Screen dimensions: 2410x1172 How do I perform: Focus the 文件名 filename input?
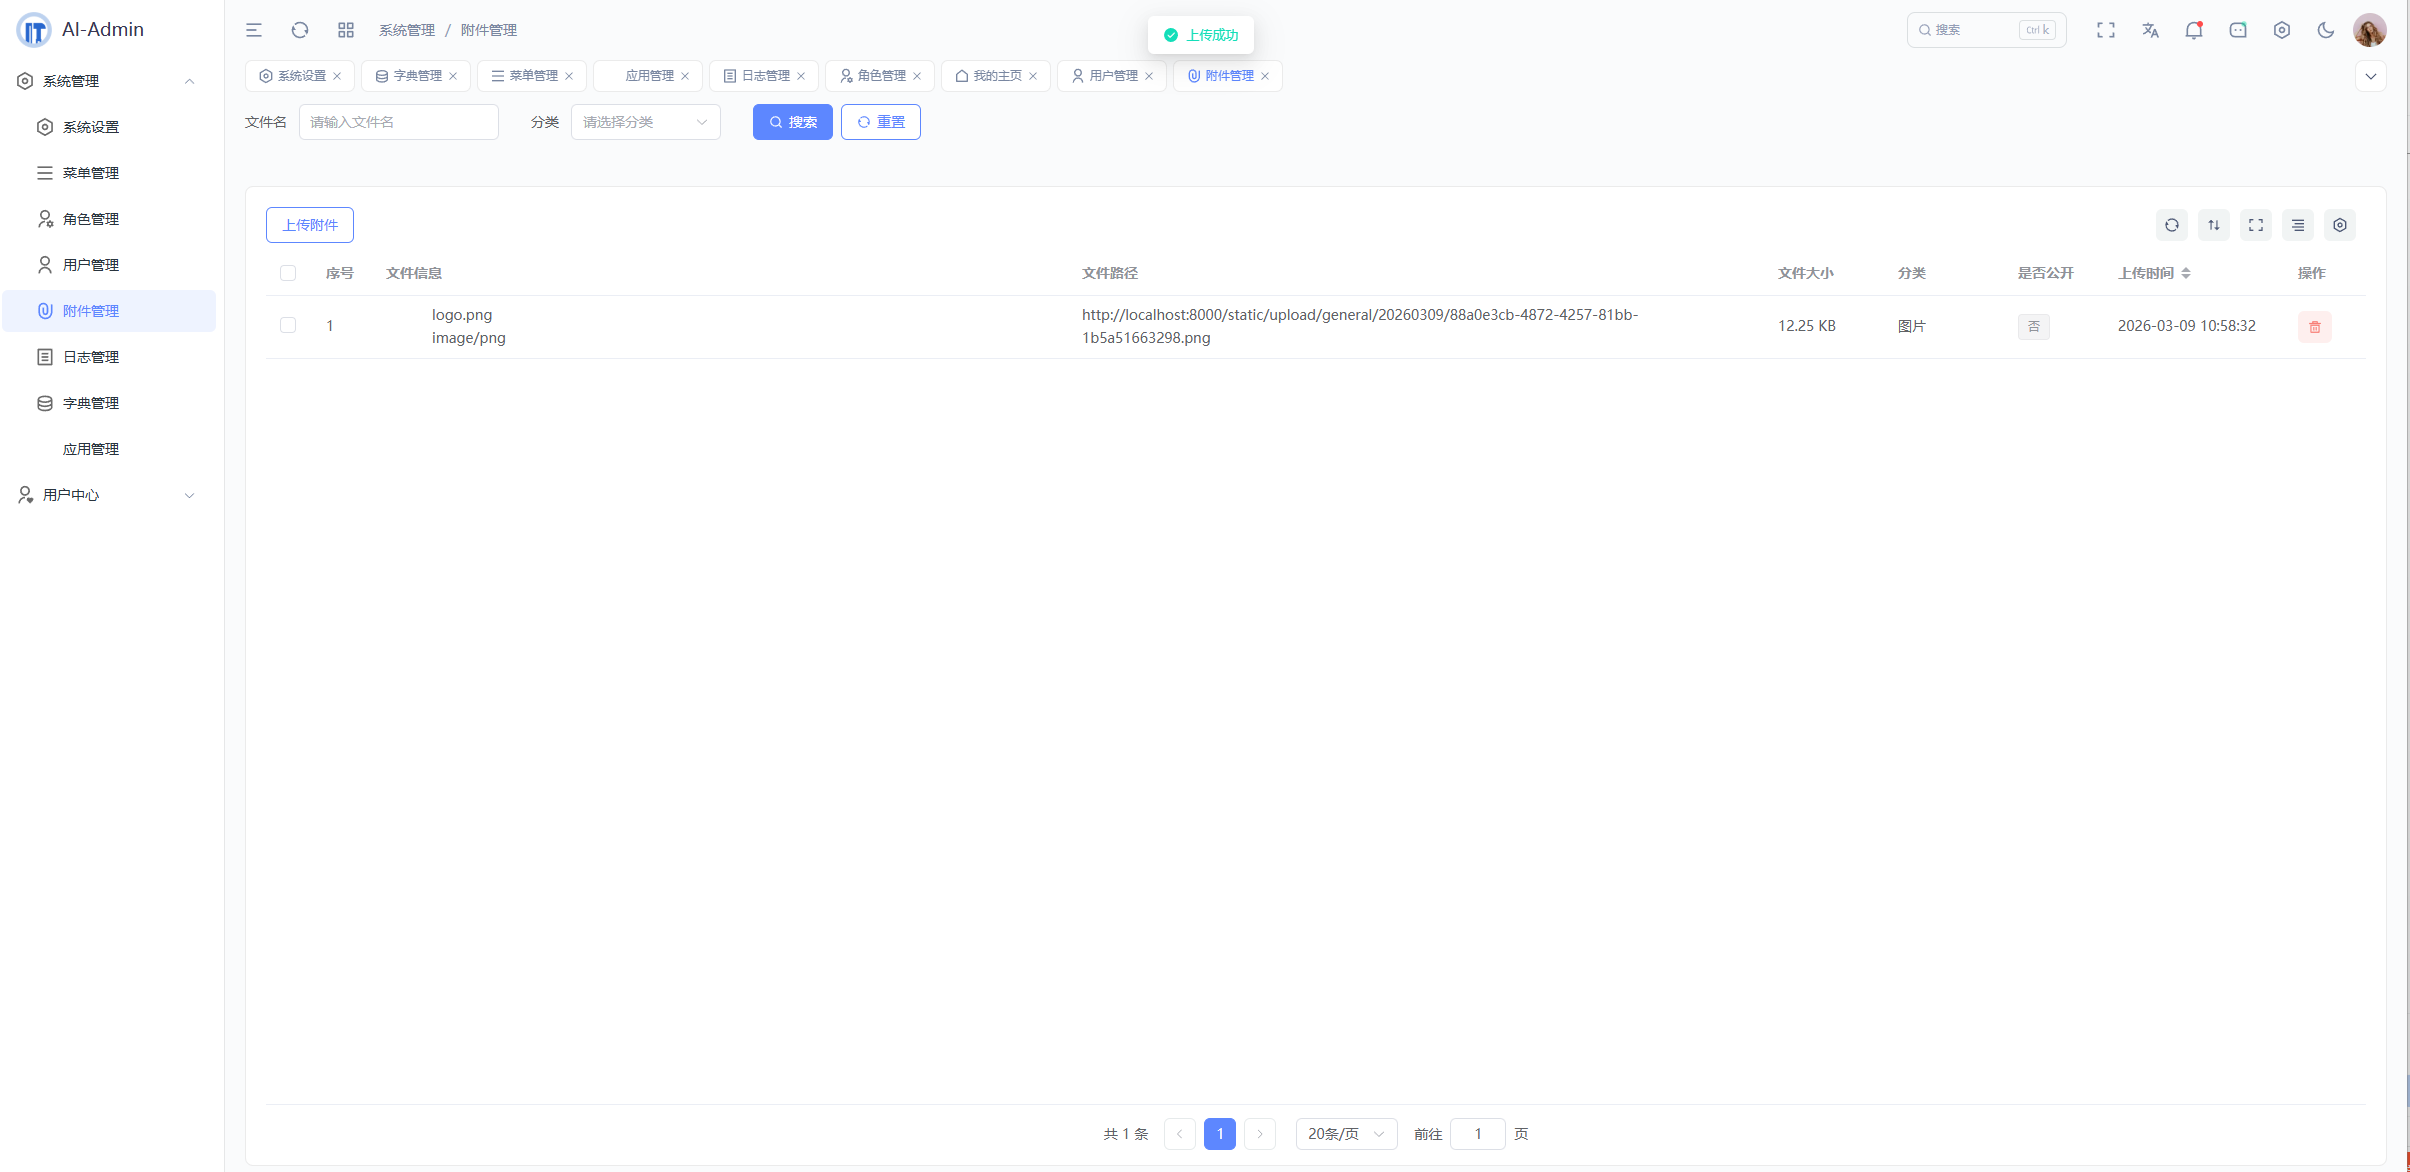[399, 122]
